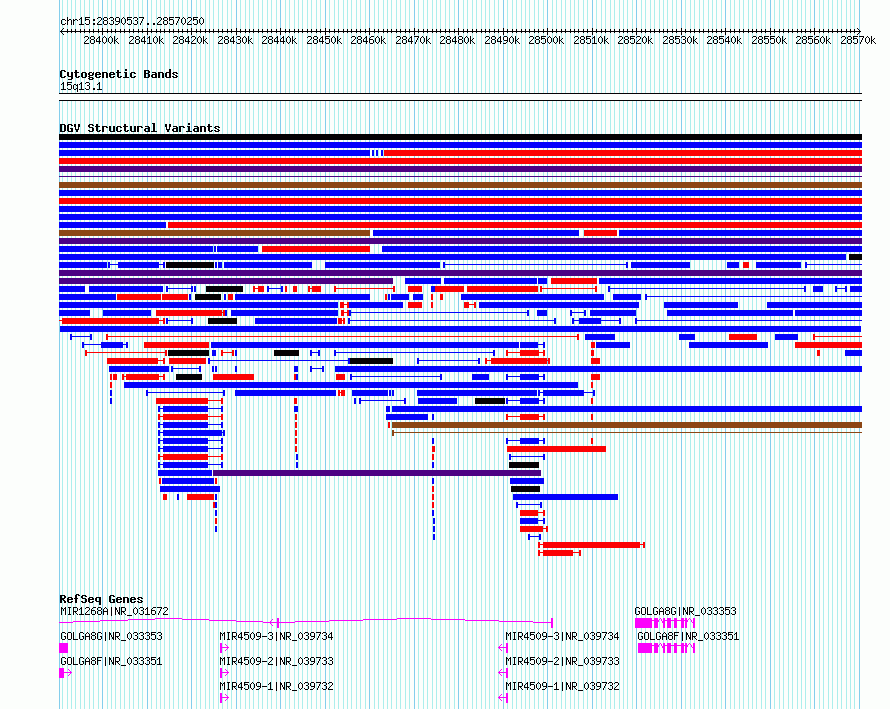Click the small GOLGA8F glyph with arrow
The width and height of the screenshot is (890, 709).
(x=66, y=673)
